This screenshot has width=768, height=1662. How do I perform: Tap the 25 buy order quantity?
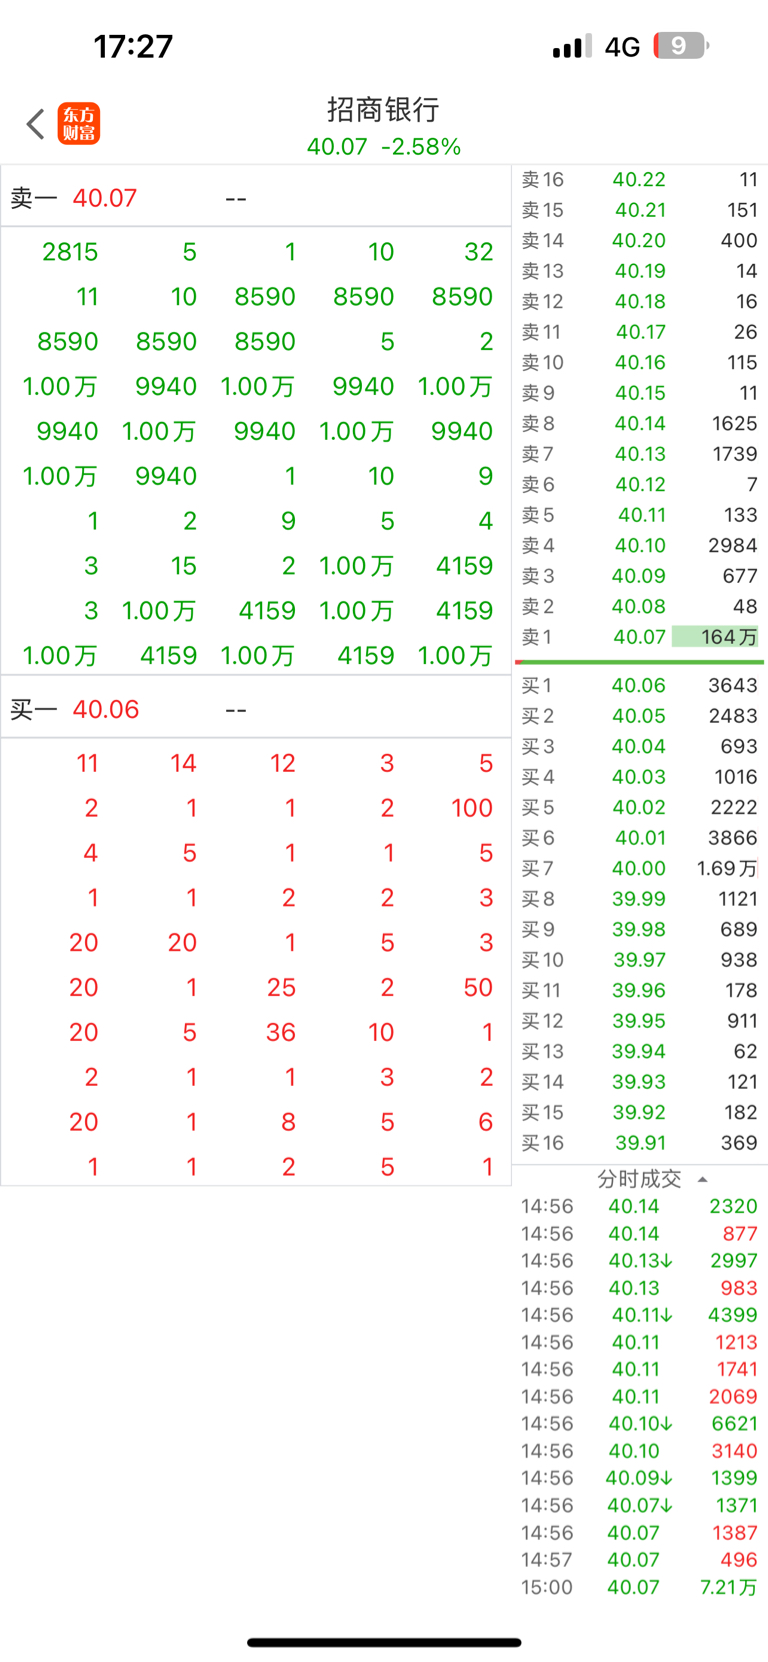pyautogui.click(x=281, y=988)
